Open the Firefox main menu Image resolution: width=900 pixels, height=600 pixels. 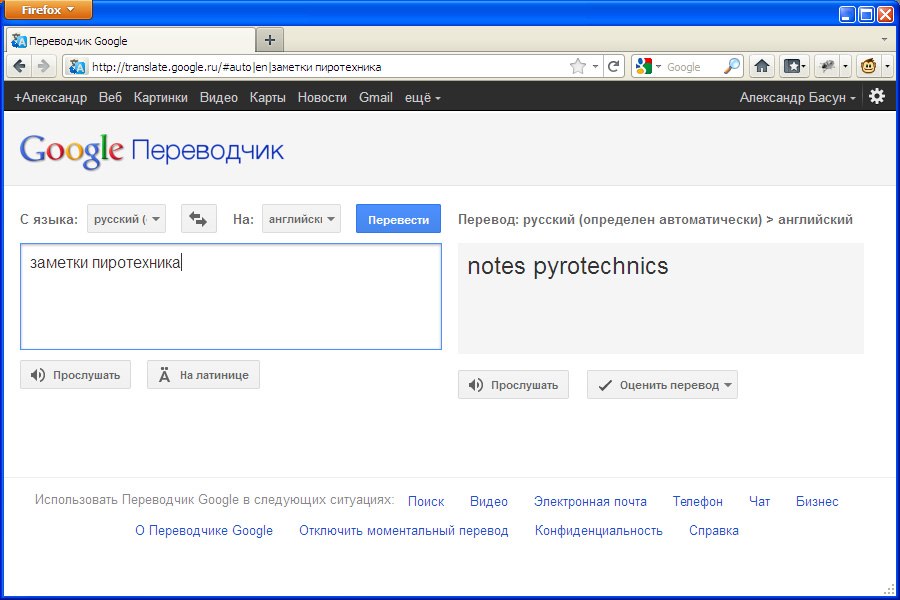pos(49,10)
